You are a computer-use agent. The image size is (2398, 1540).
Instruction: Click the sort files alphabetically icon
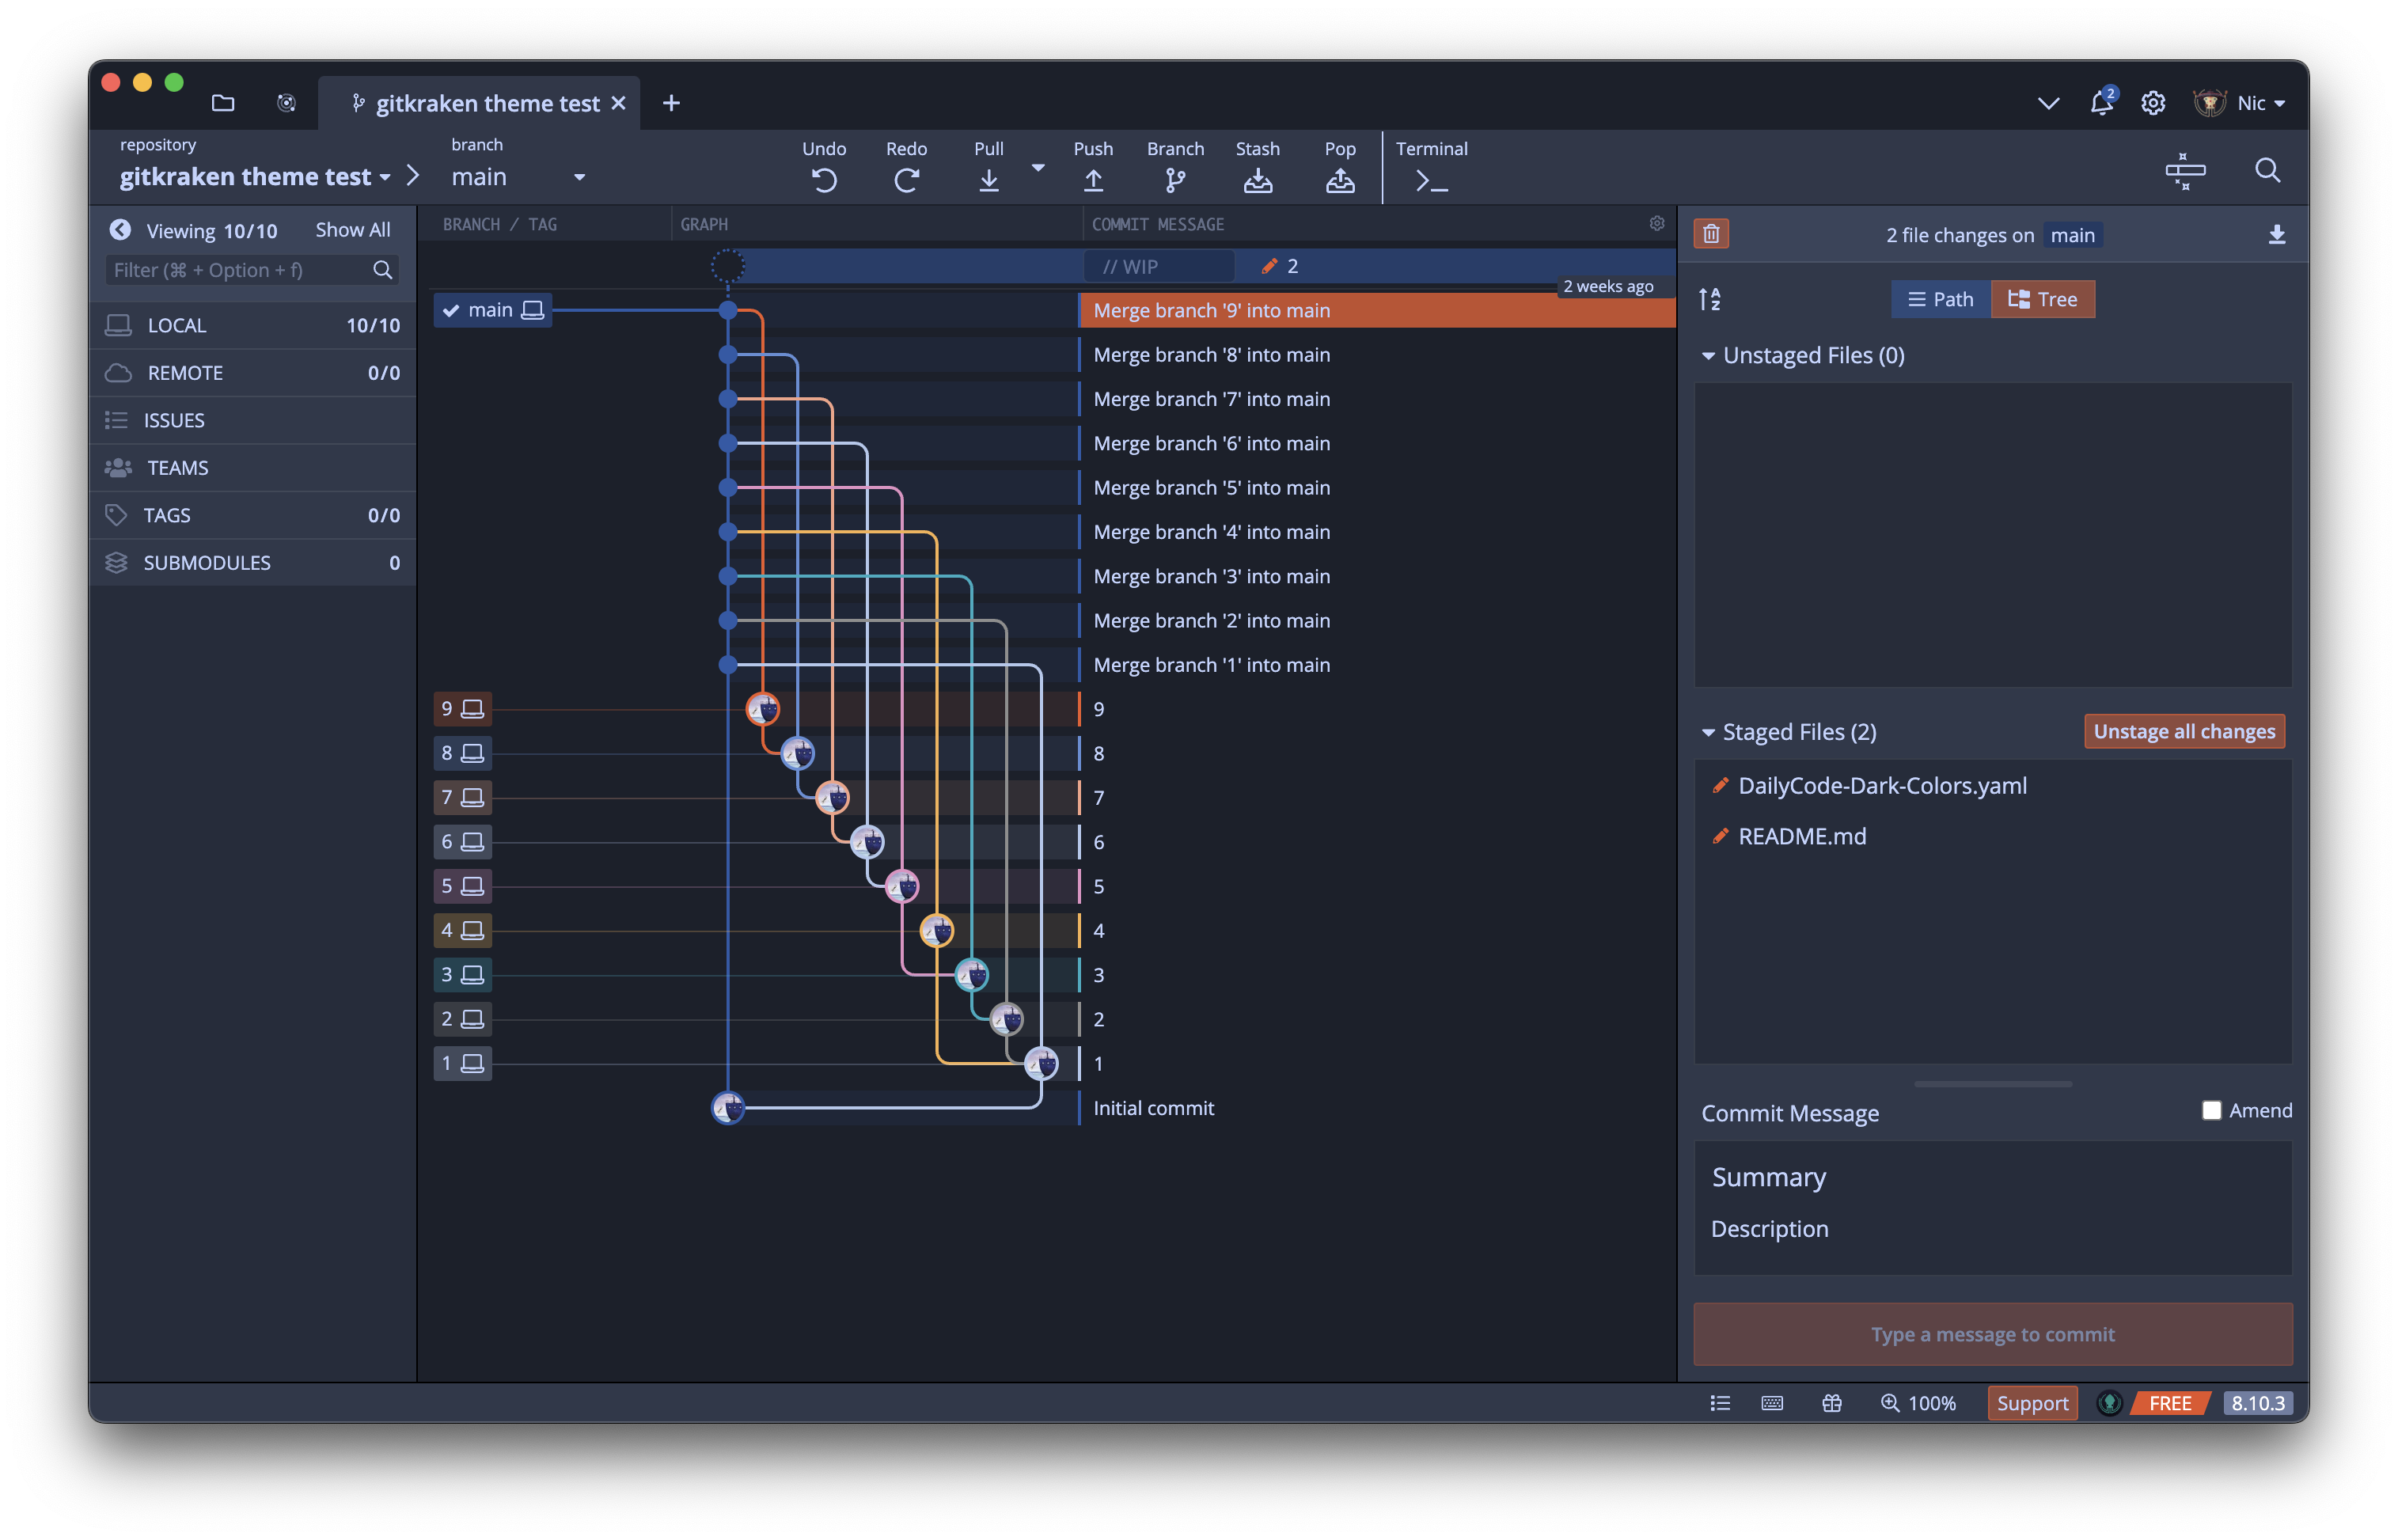coord(1710,299)
